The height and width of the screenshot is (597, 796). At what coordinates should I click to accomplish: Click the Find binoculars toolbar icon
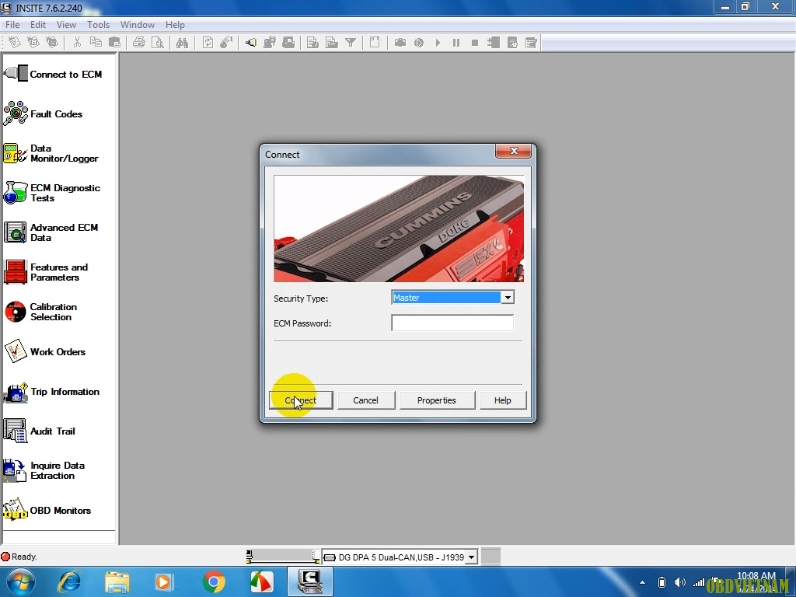pyautogui.click(x=182, y=43)
